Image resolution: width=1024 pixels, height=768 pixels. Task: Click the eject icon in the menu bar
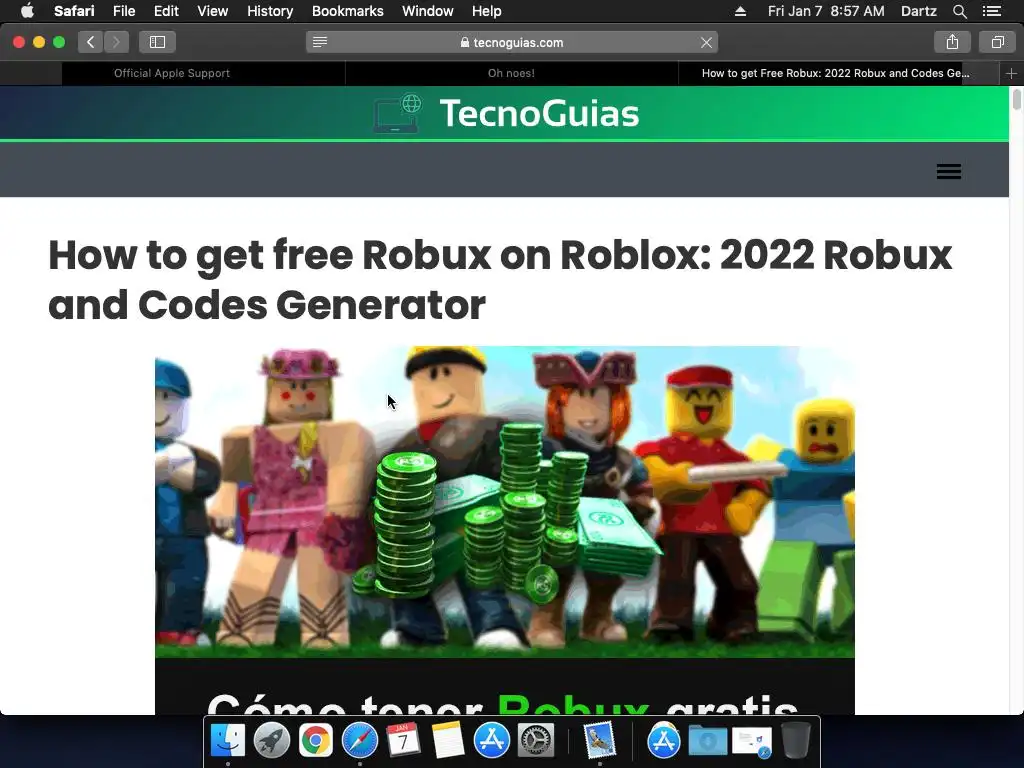[740, 11]
